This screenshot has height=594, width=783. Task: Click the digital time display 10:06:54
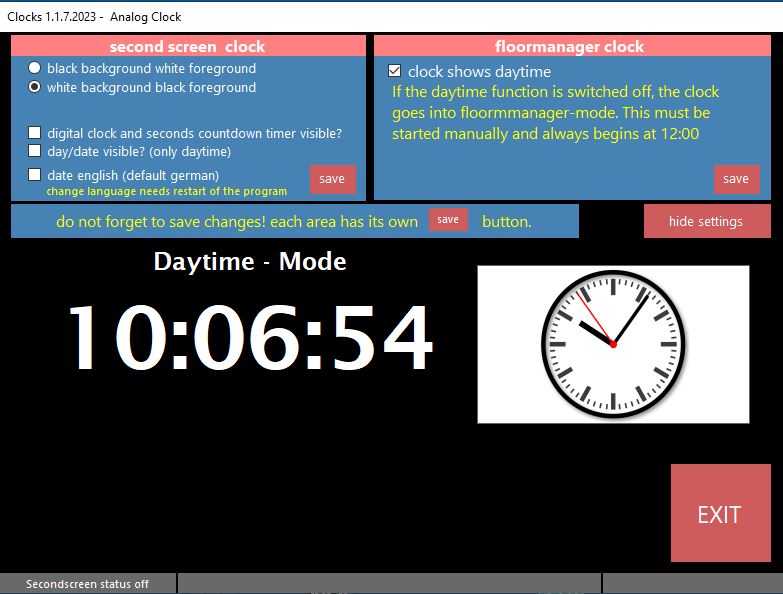pos(250,338)
